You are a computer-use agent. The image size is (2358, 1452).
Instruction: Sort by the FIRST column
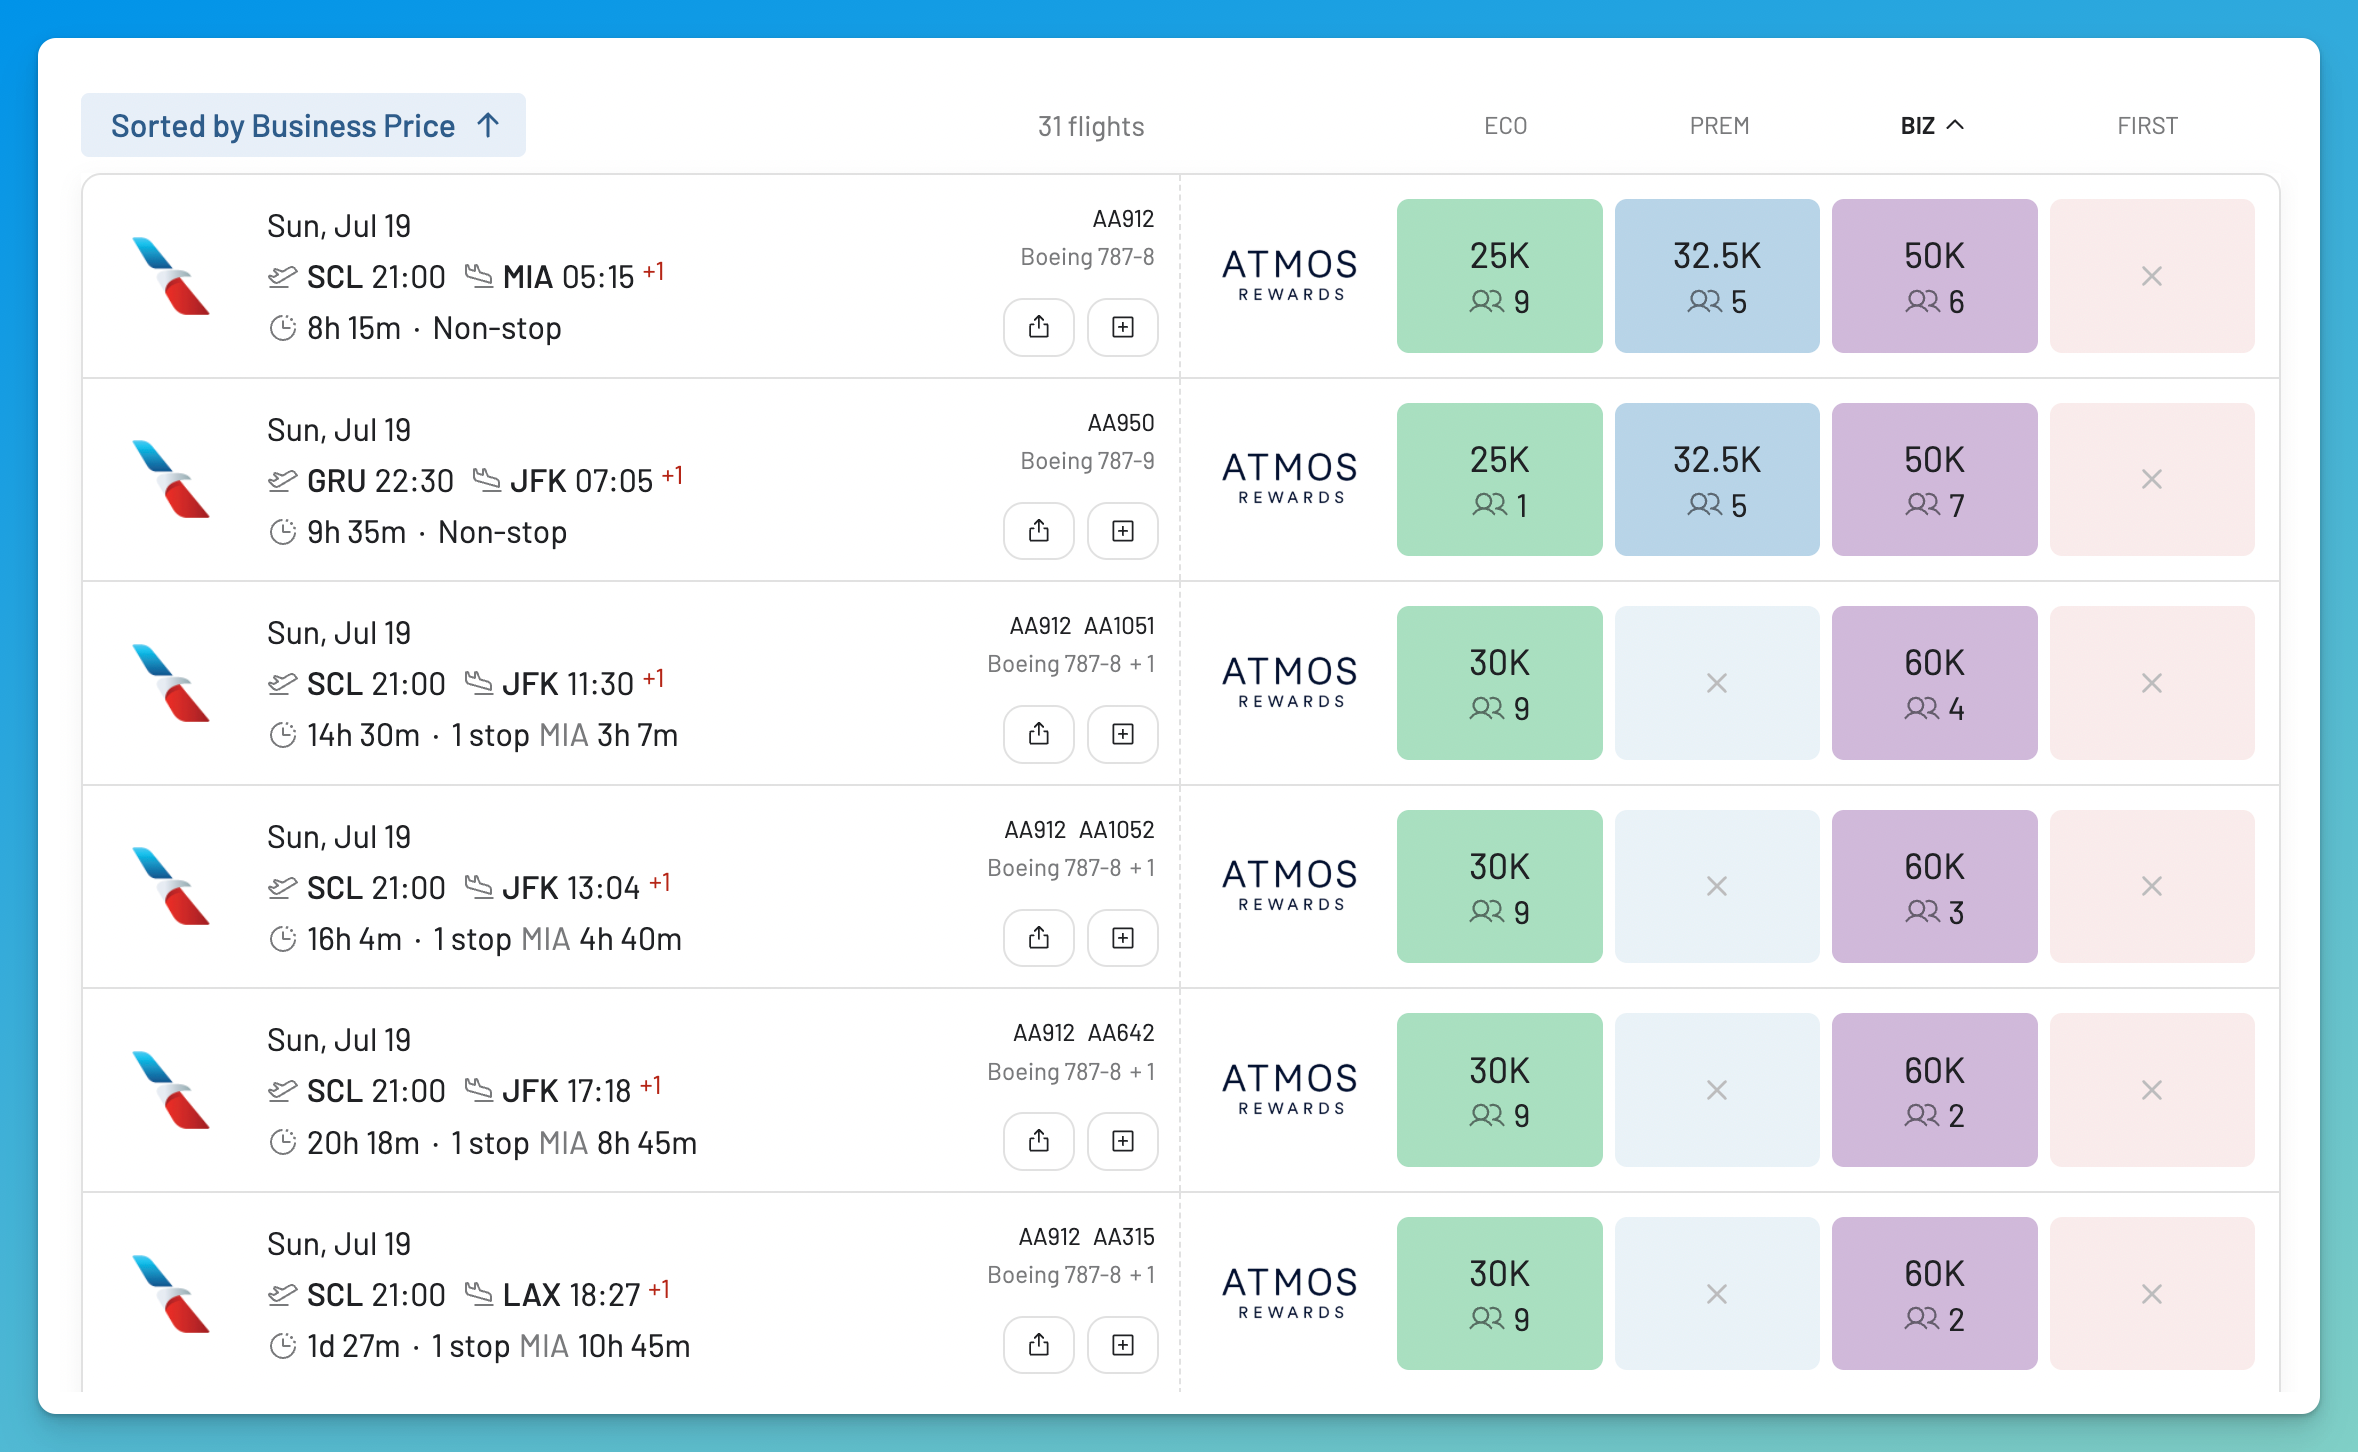2147,126
